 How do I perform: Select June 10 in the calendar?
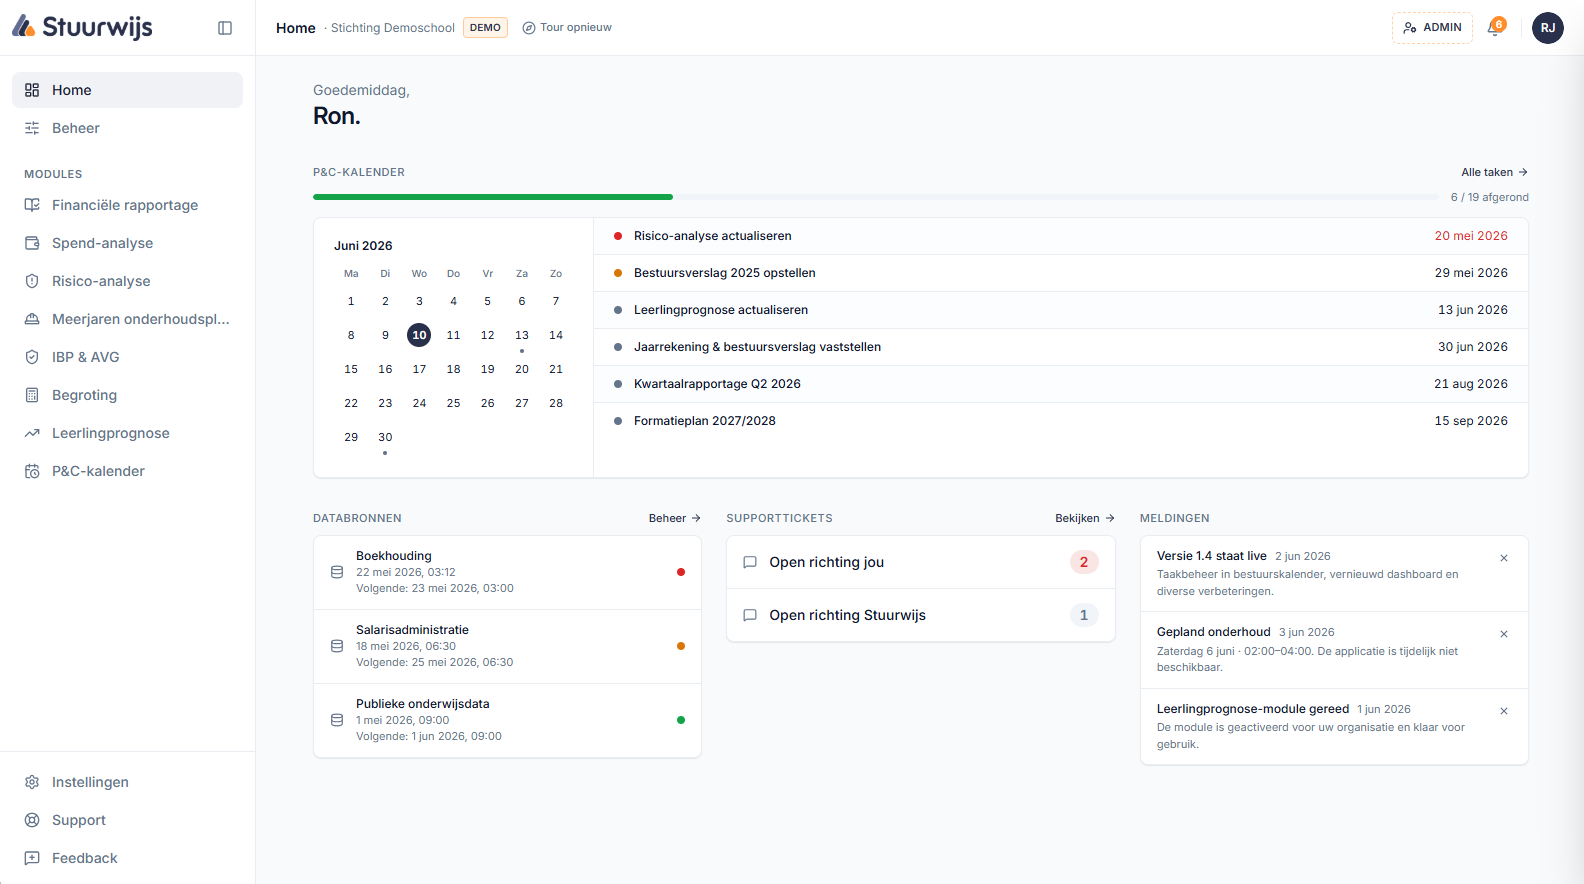coord(419,335)
